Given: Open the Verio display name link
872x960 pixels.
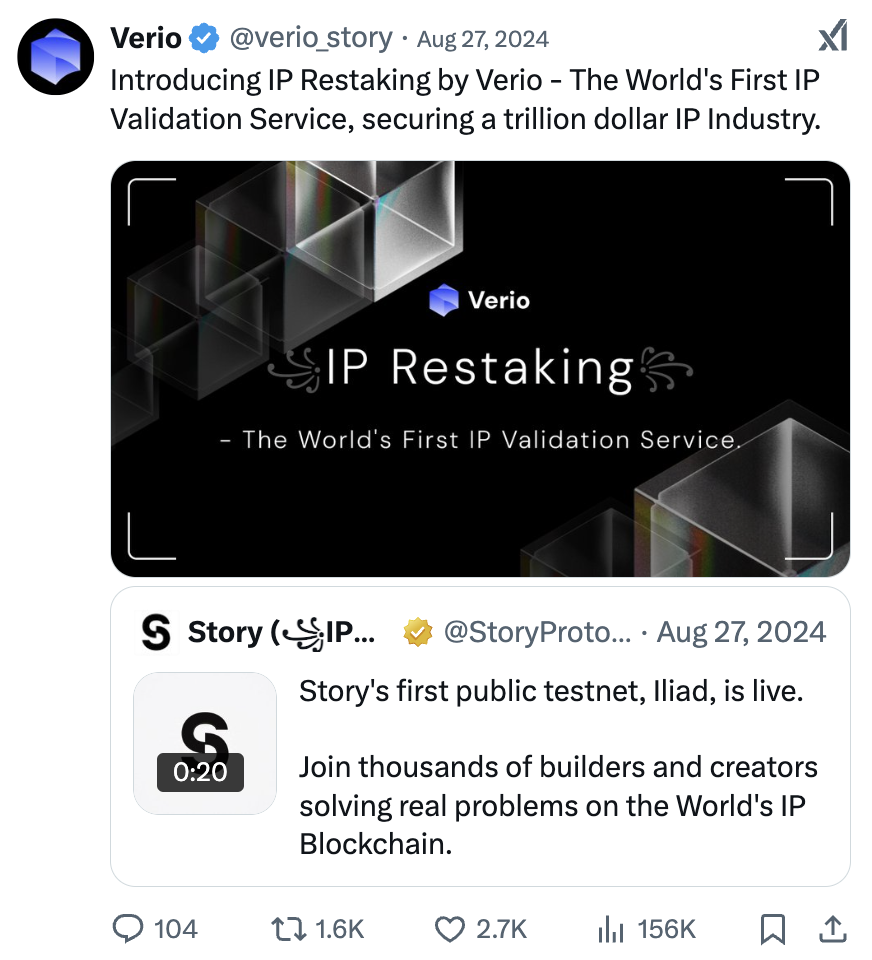Looking at the screenshot, I should pyautogui.click(x=146, y=39).
